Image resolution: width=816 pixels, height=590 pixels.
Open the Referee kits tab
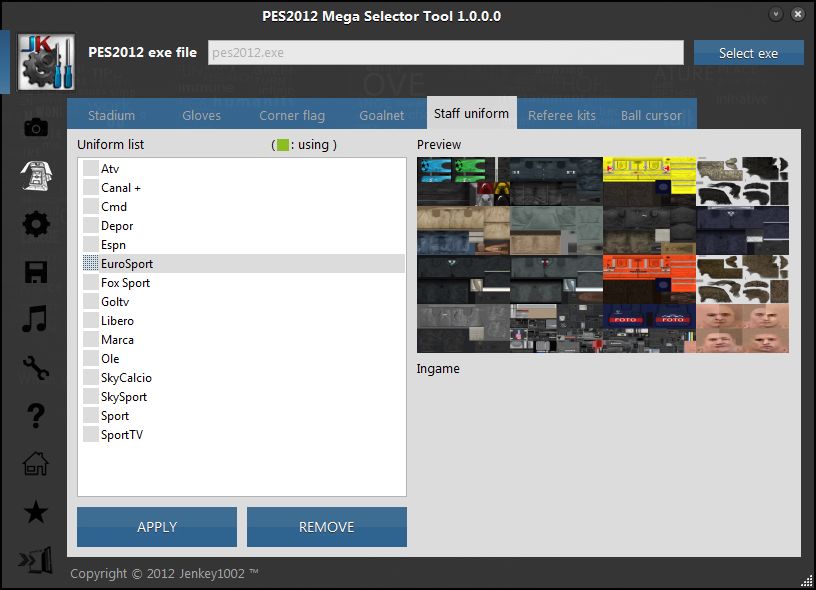(x=561, y=115)
